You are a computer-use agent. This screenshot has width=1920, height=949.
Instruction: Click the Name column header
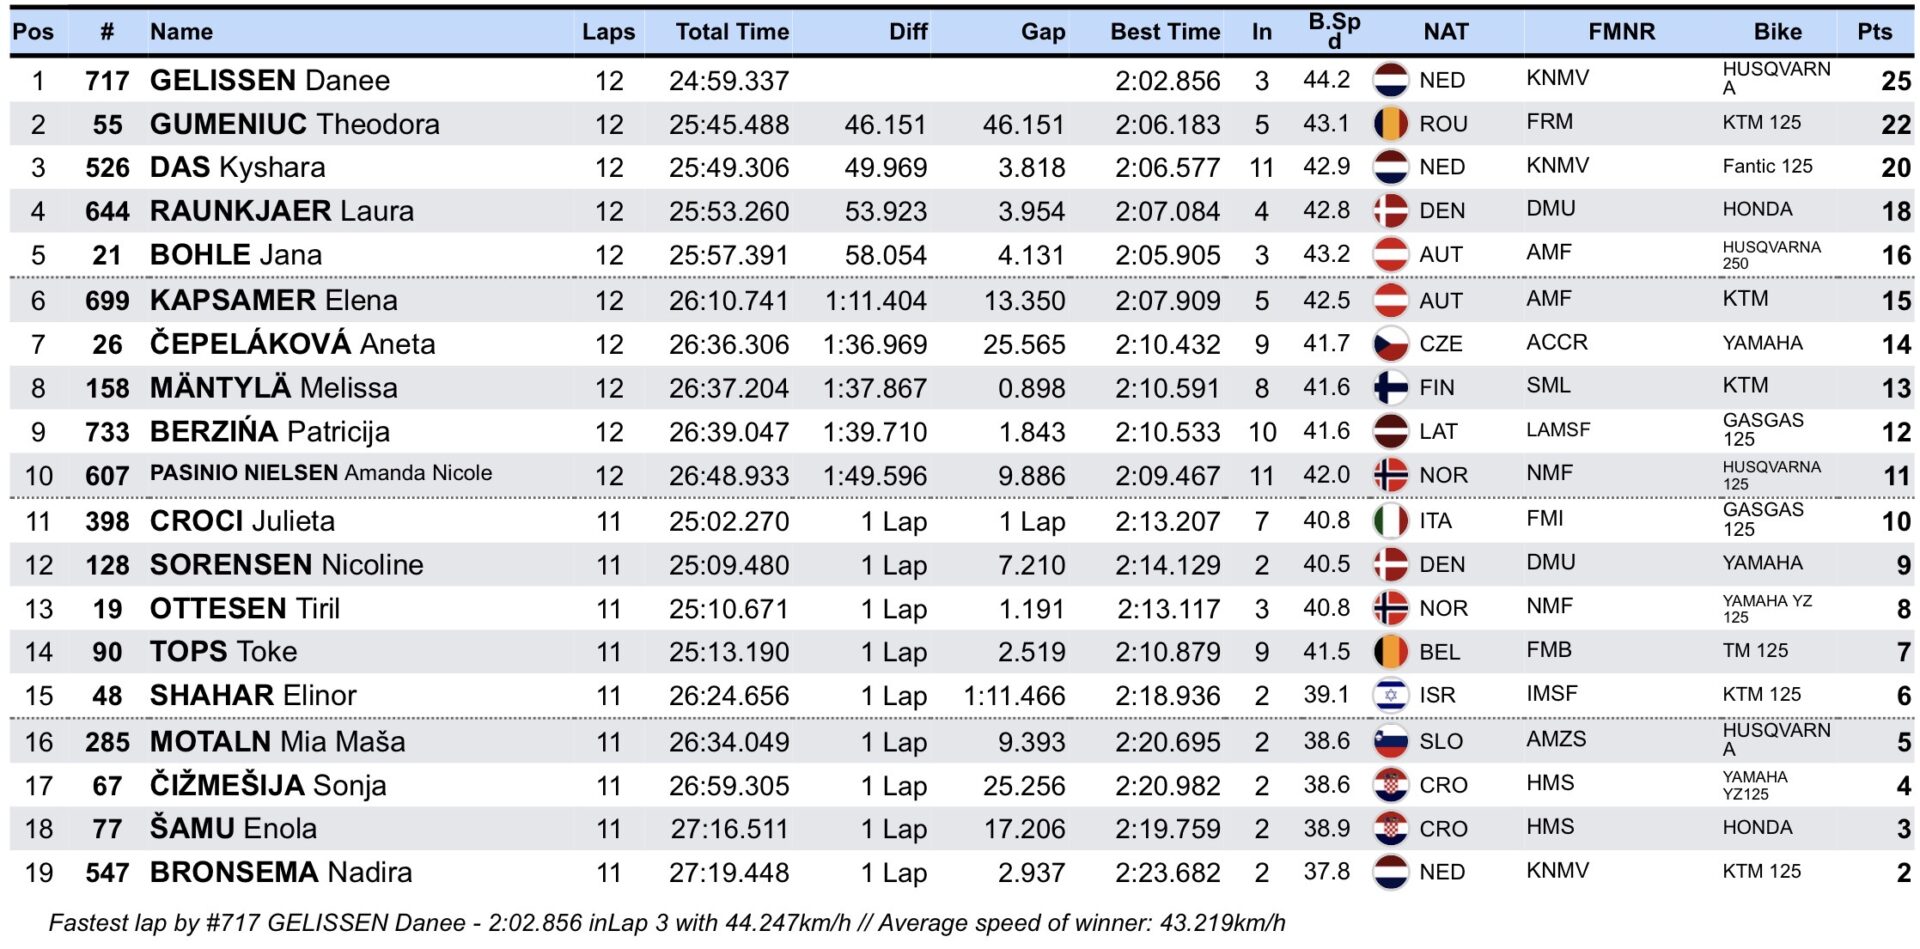[x=181, y=32]
